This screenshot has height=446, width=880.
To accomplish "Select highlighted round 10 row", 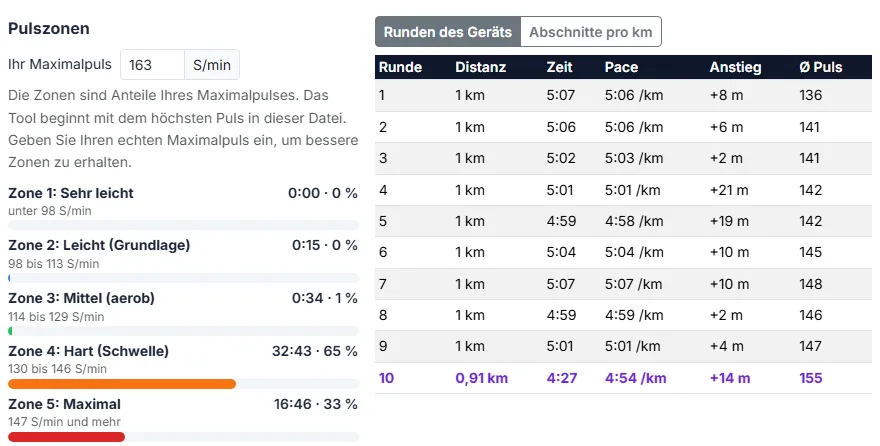I will click(x=623, y=378).
